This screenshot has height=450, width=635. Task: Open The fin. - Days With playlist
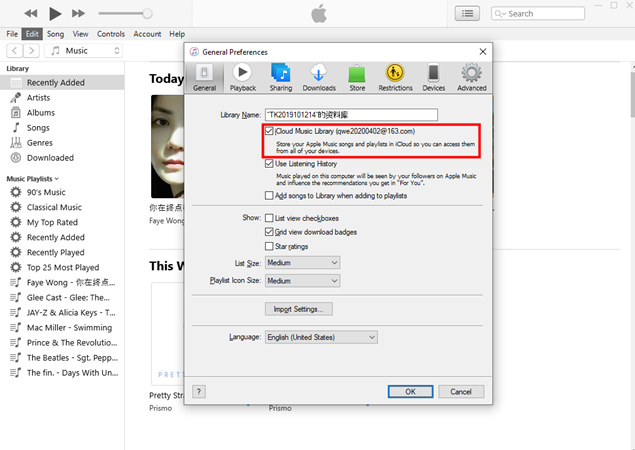pos(62,373)
